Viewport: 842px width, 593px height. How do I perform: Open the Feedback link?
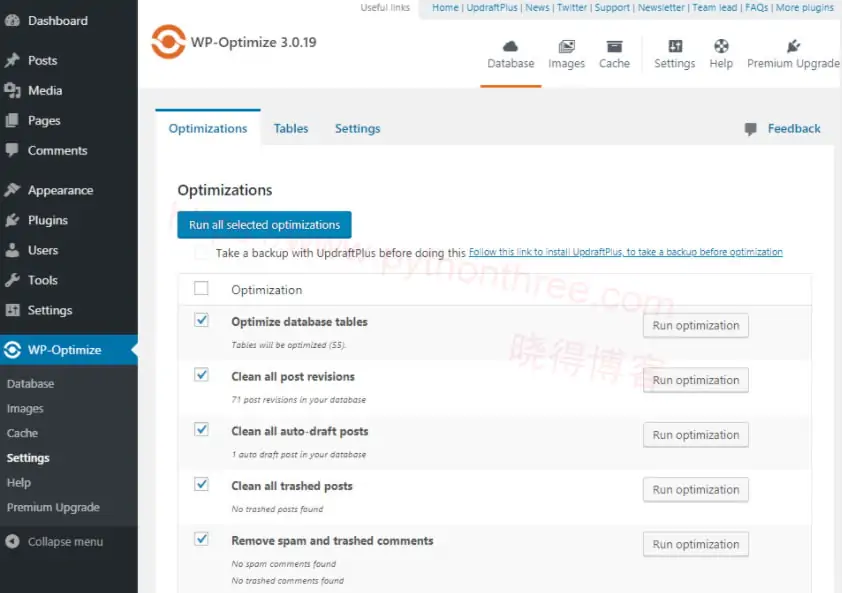point(794,128)
